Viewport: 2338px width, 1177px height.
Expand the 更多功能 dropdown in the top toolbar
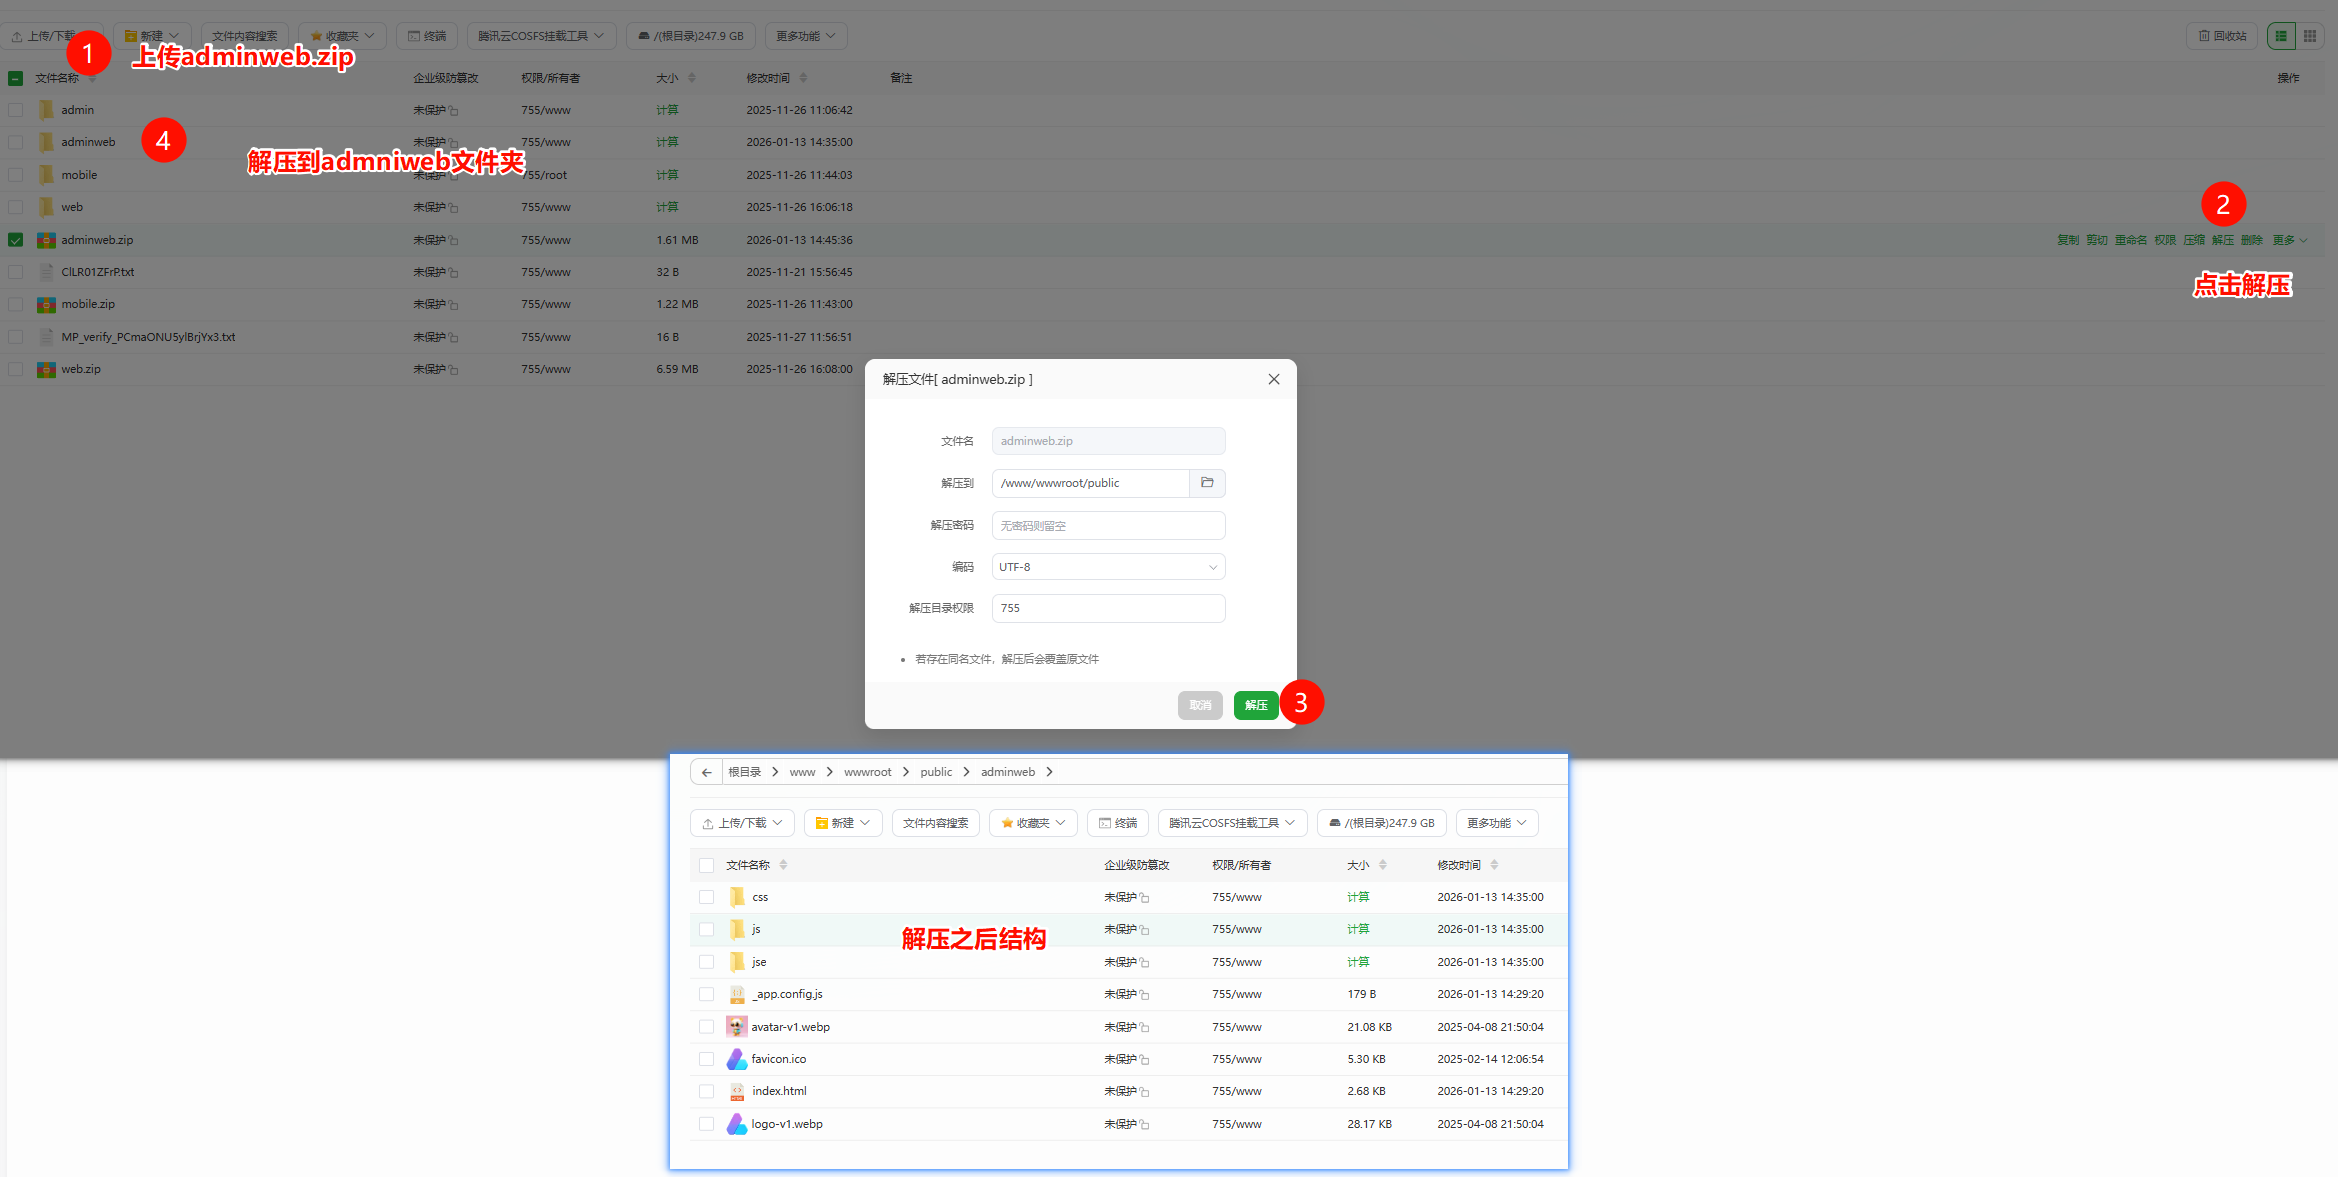(x=806, y=36)
